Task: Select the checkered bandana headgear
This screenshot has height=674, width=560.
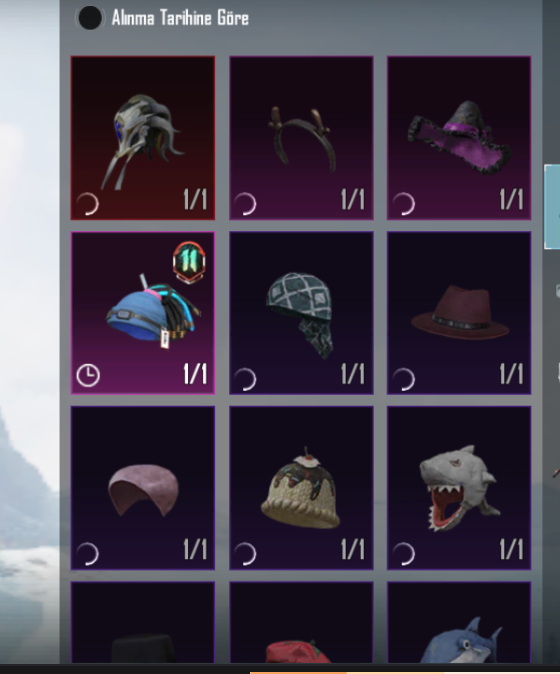Action: tap(301, 313)
